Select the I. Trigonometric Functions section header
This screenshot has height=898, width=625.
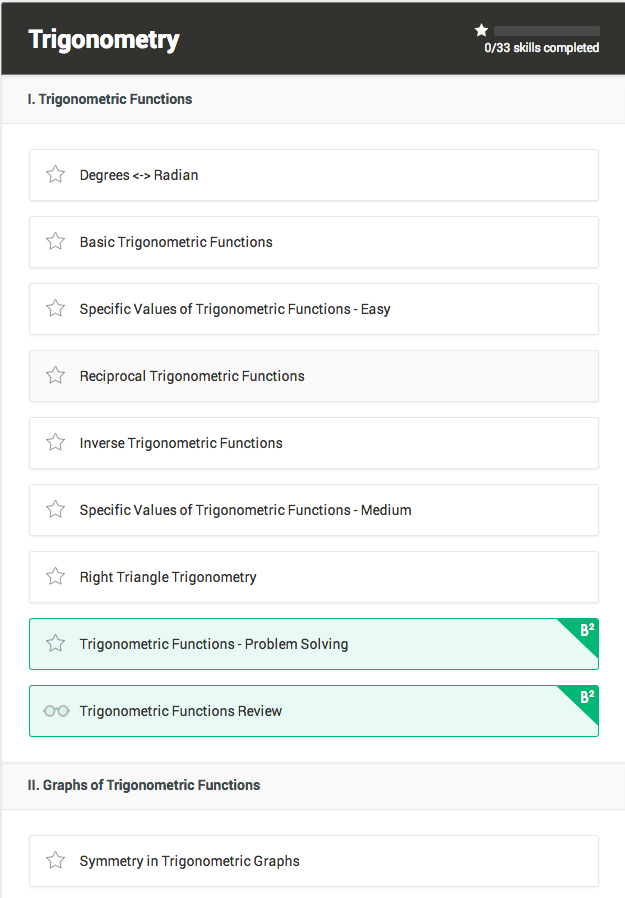[109, 99]
